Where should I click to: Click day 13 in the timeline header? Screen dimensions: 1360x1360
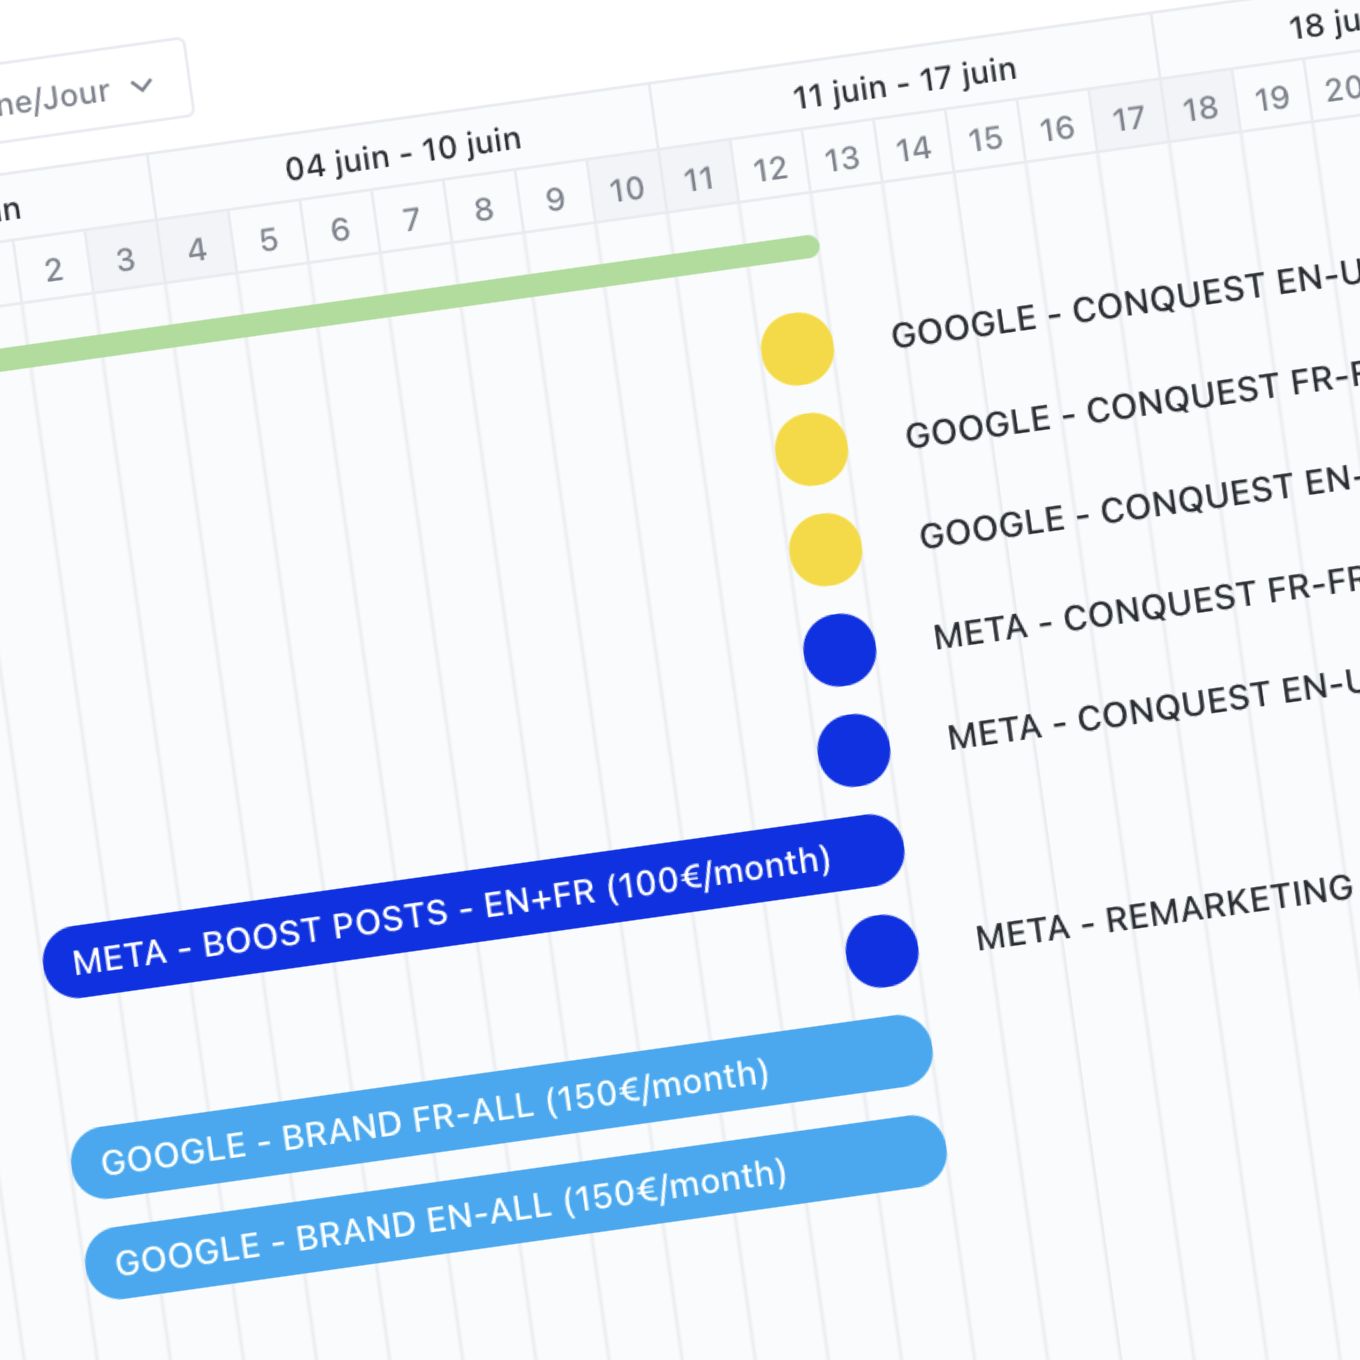[x=841, y=158]
